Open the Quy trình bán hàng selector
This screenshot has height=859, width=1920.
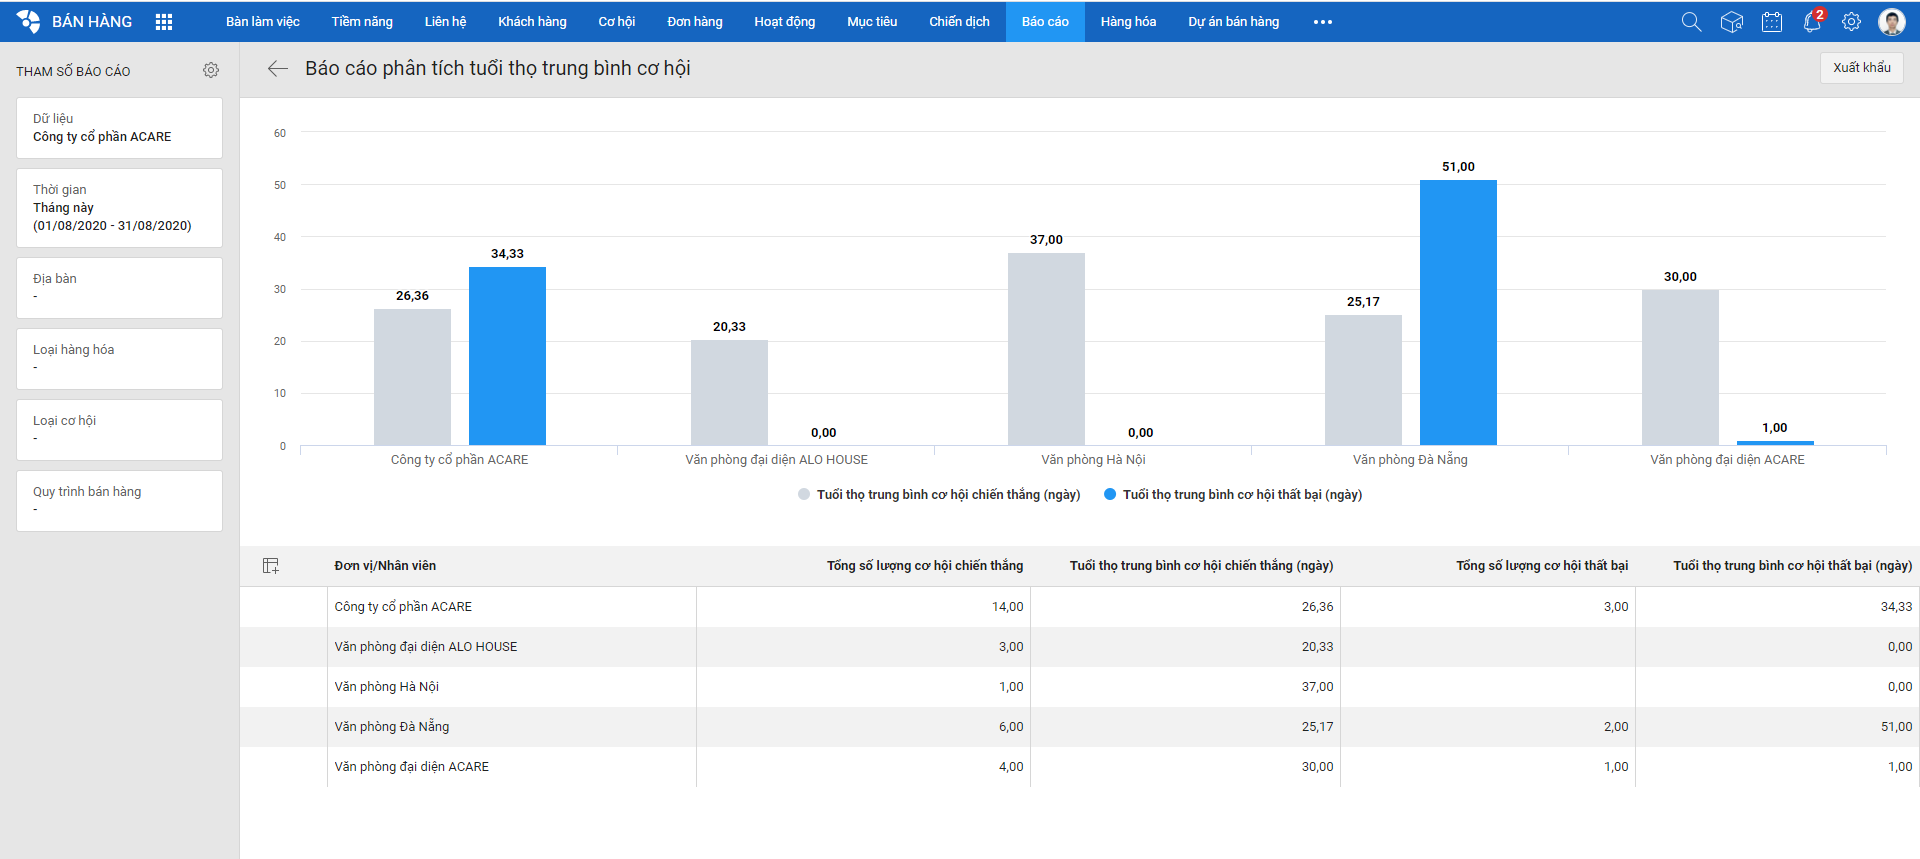(x=119, y=501)
